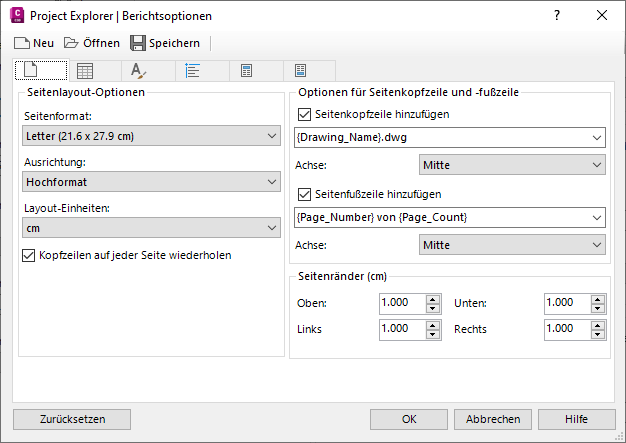This screenshot has width=626, height=443.
Task: Switch to the table grid options tab
Action: (x=86, y=71)
